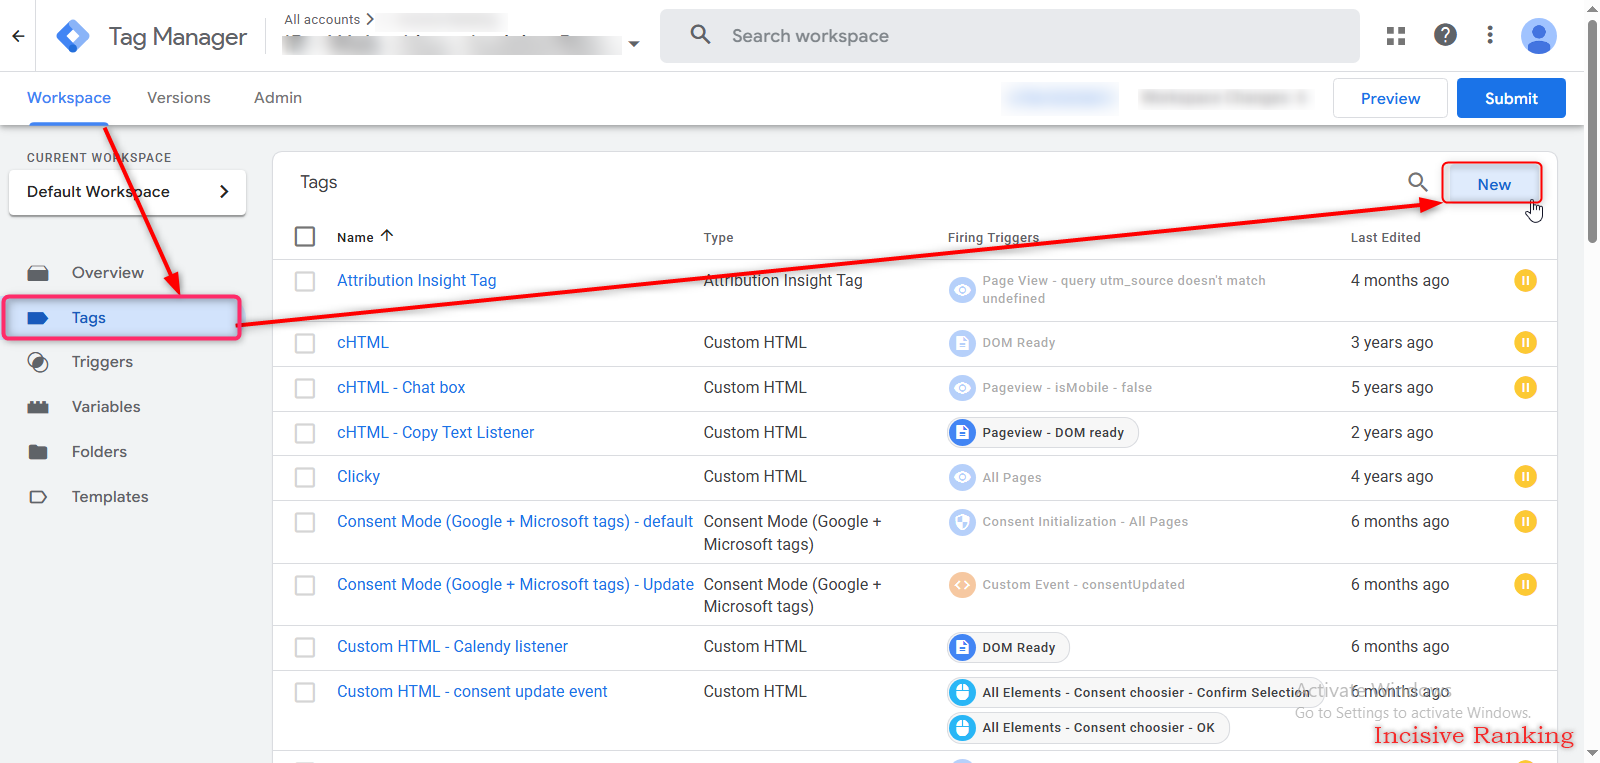
Task: Select Folders in the sidebar
Action: (99, 452)
